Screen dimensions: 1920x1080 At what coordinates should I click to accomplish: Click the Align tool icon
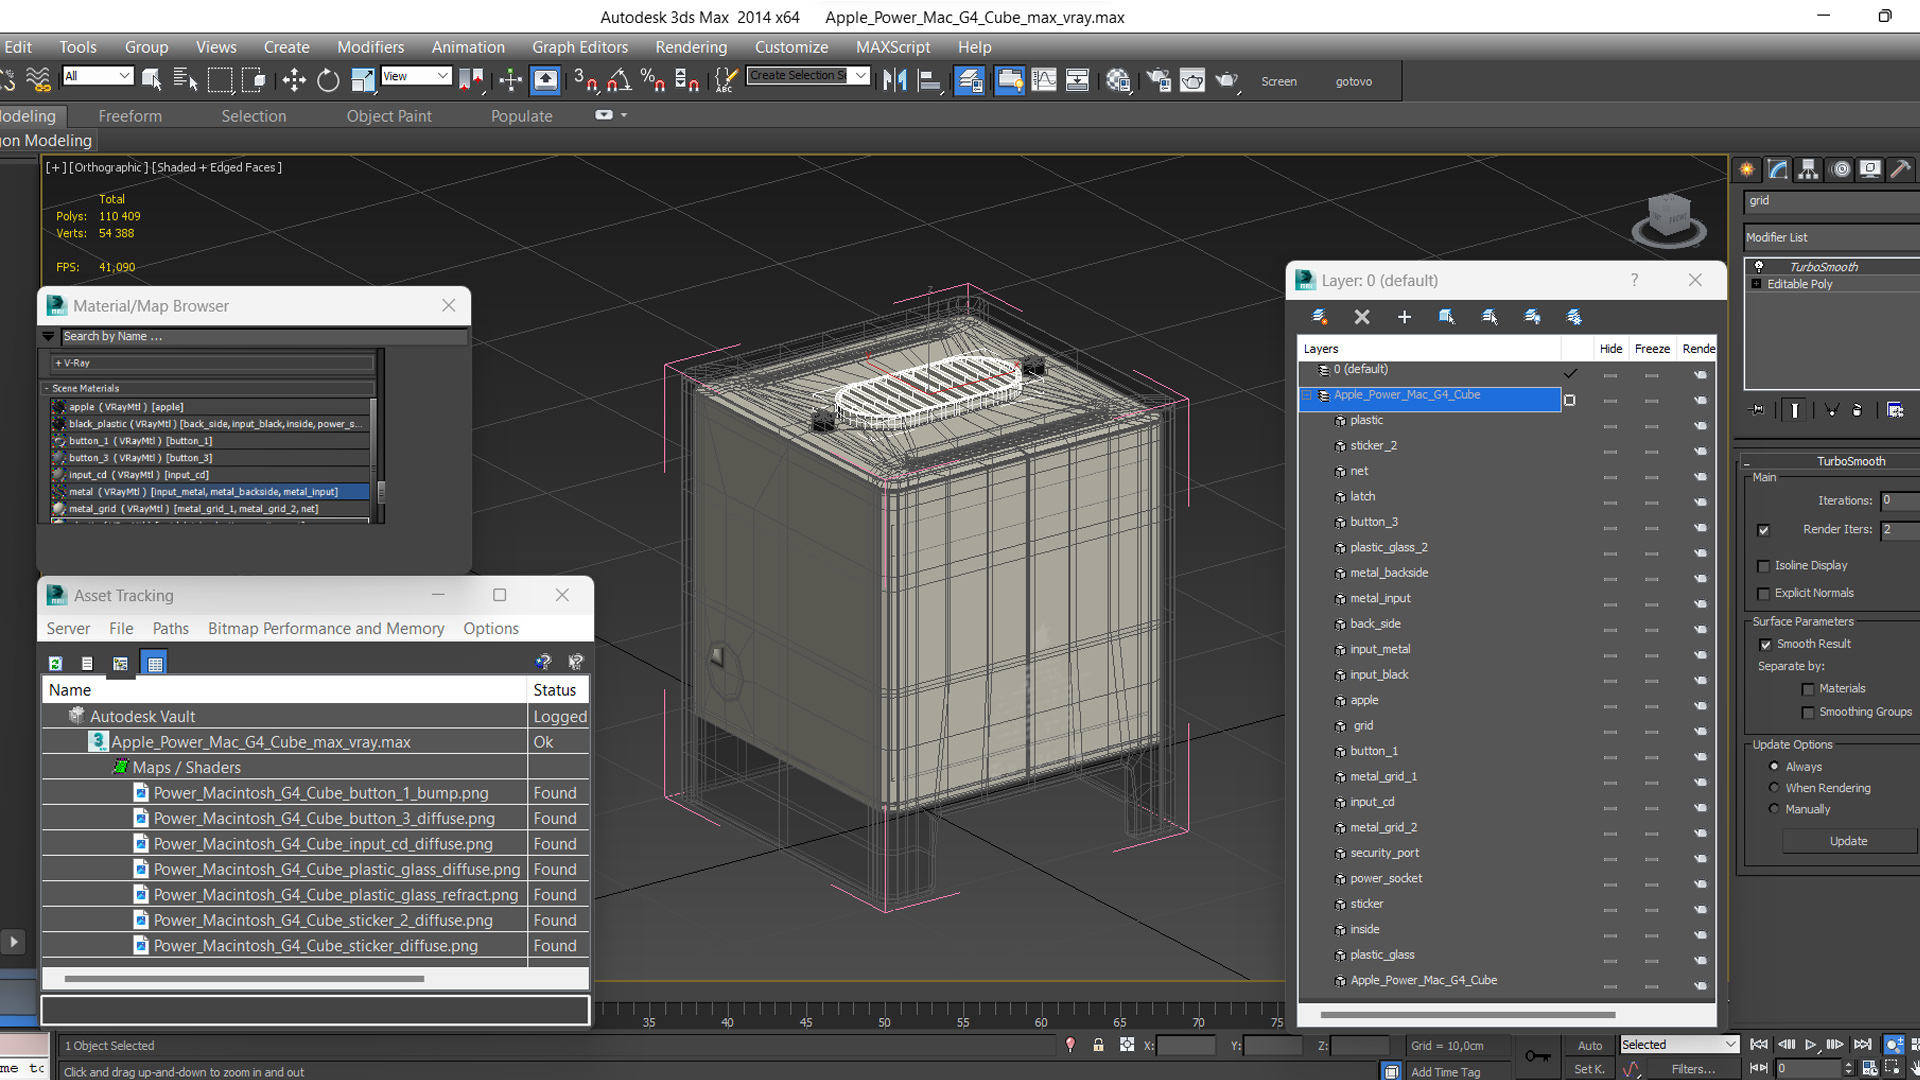point(930,81)
